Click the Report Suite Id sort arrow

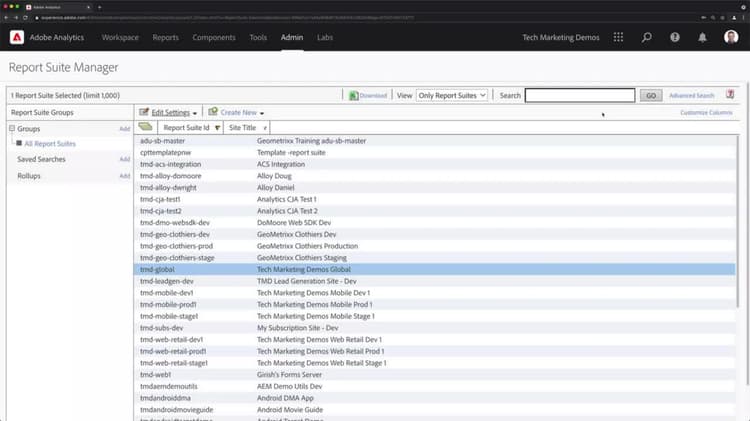pos(217,128)
